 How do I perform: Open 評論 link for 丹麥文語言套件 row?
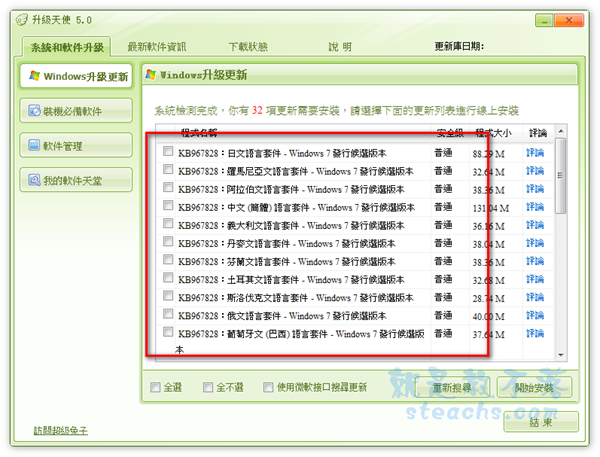[x=535, y=243]
